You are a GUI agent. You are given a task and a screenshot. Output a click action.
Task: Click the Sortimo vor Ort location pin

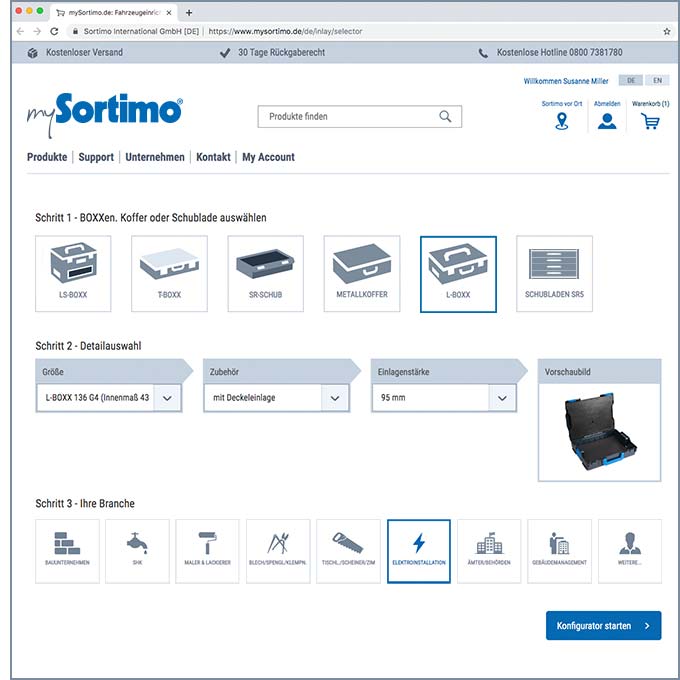pyautogui.click(x=561, y=121)
